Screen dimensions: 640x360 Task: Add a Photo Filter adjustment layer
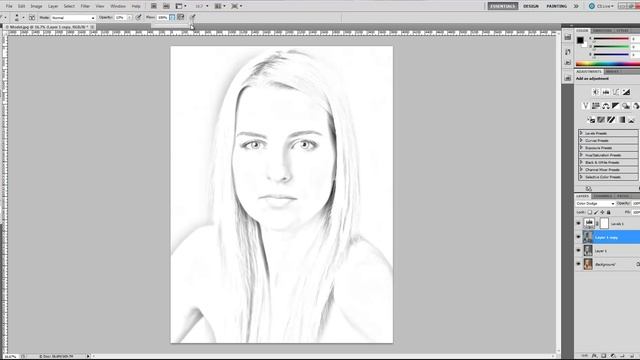pyautogui.click(x=626, y=106)
